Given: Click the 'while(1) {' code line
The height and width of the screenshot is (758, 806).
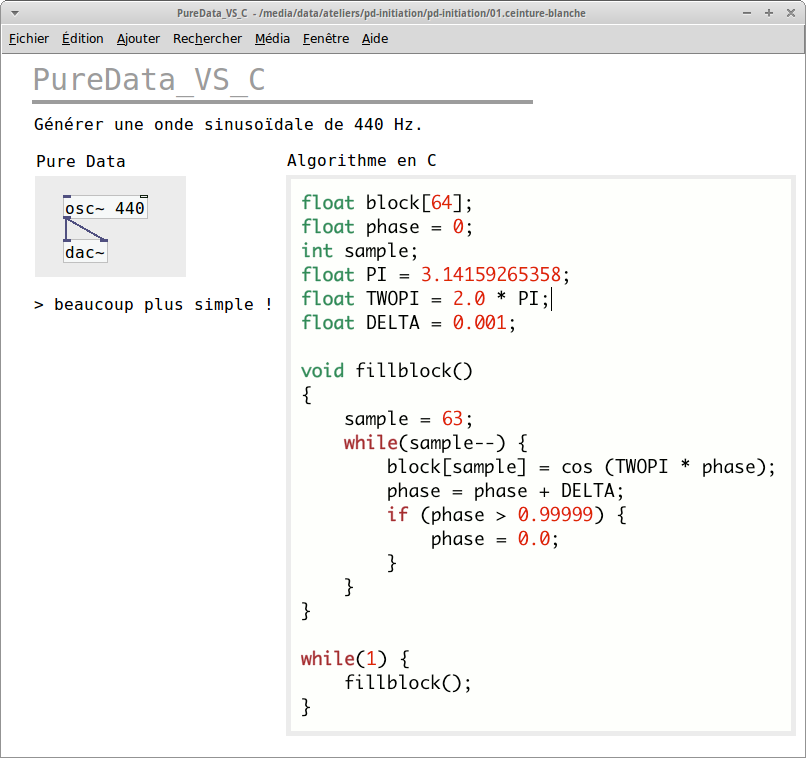Looking at the screenshot, I should click(355, 658).
